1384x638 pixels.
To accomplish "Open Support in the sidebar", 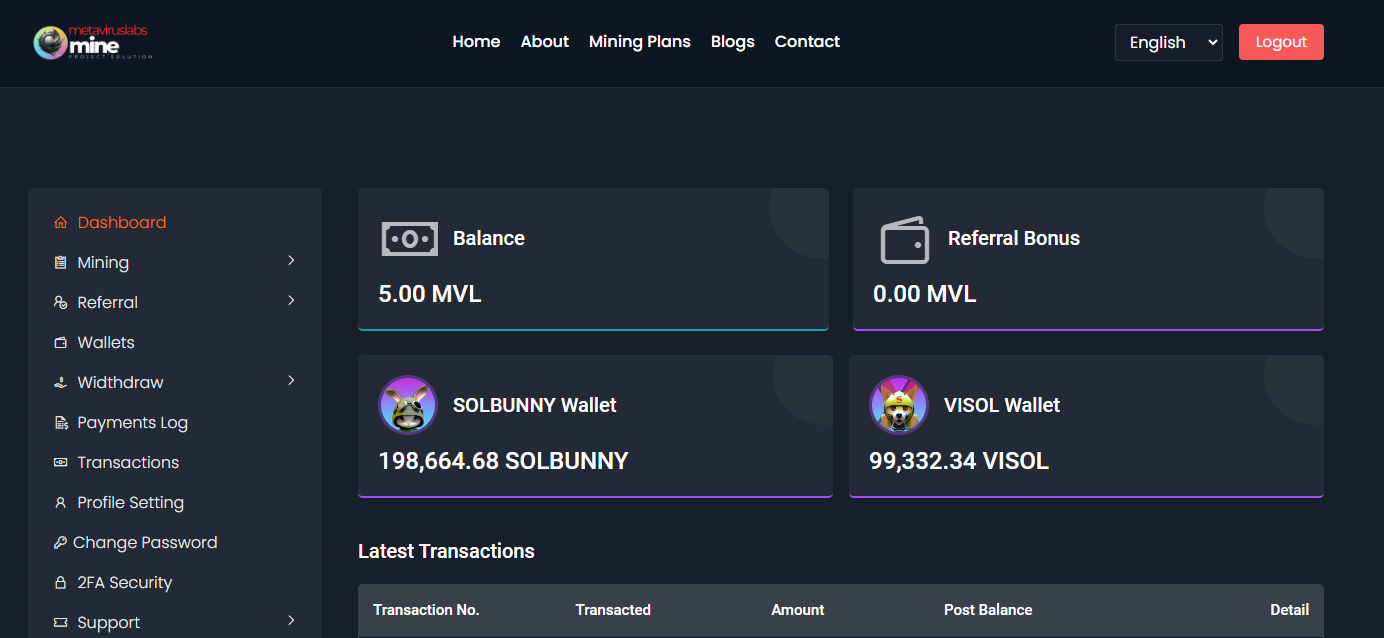I will point(109,622).
